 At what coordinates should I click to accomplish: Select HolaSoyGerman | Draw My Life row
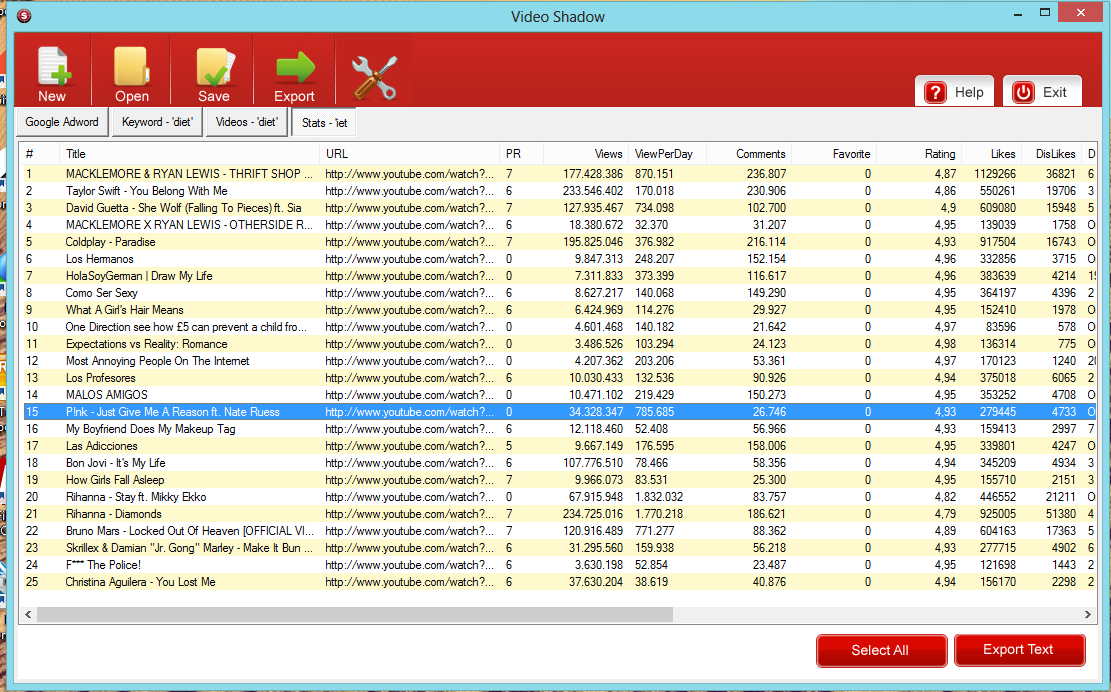[x=559, y=276]
